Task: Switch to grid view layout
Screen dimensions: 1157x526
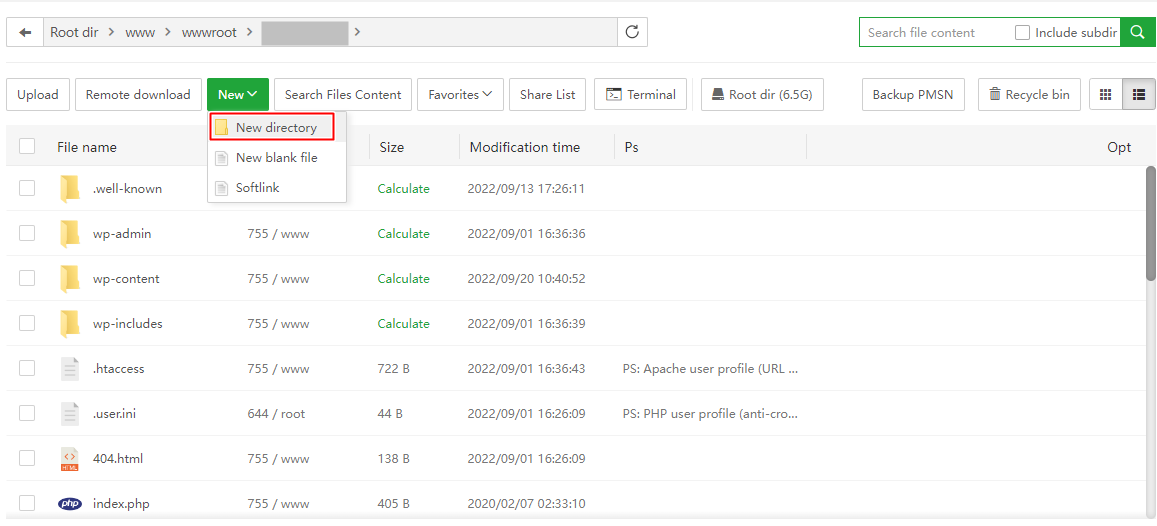Action: click(1106, 94)
